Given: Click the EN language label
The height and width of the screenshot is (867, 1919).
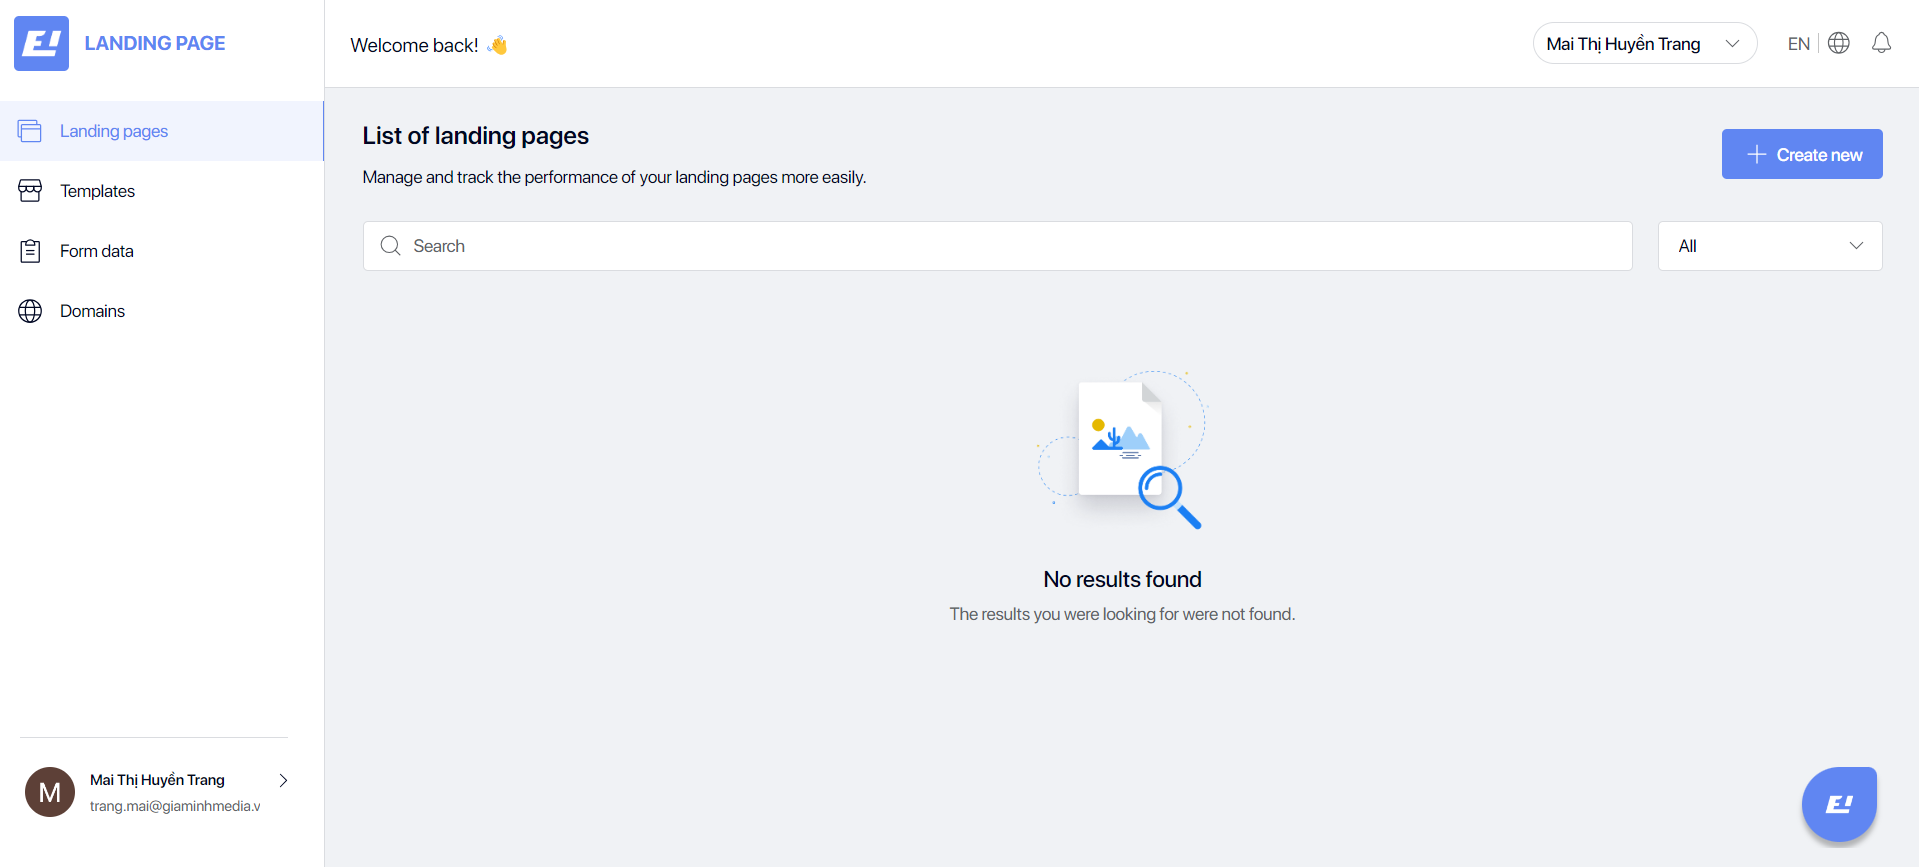Looking at the screenshot, I should pos(1798,44).
